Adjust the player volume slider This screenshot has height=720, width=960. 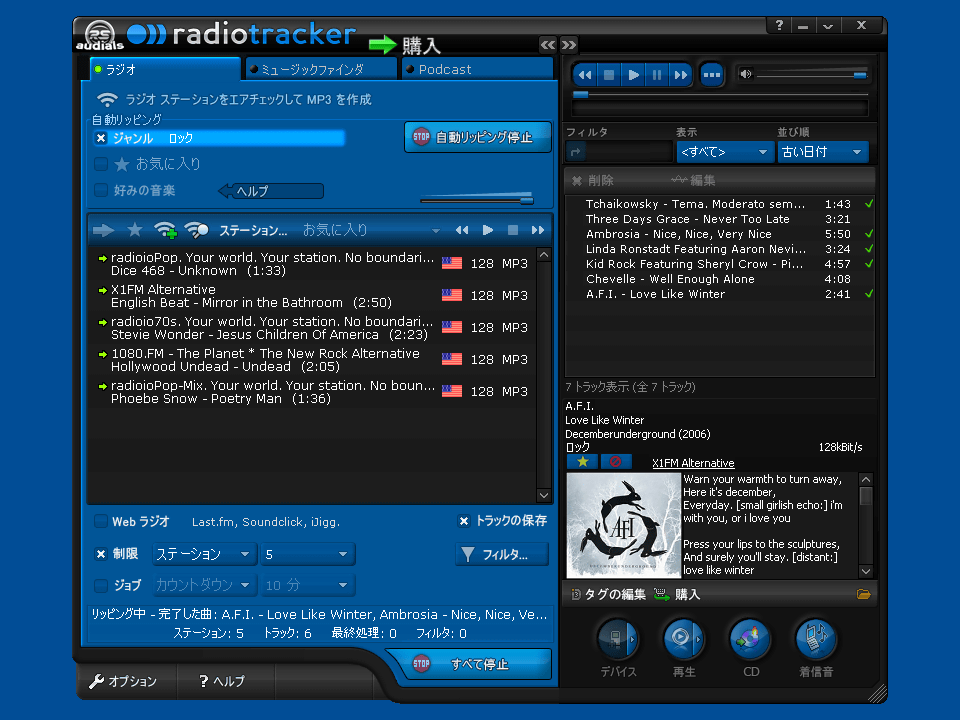pos(812,75)
